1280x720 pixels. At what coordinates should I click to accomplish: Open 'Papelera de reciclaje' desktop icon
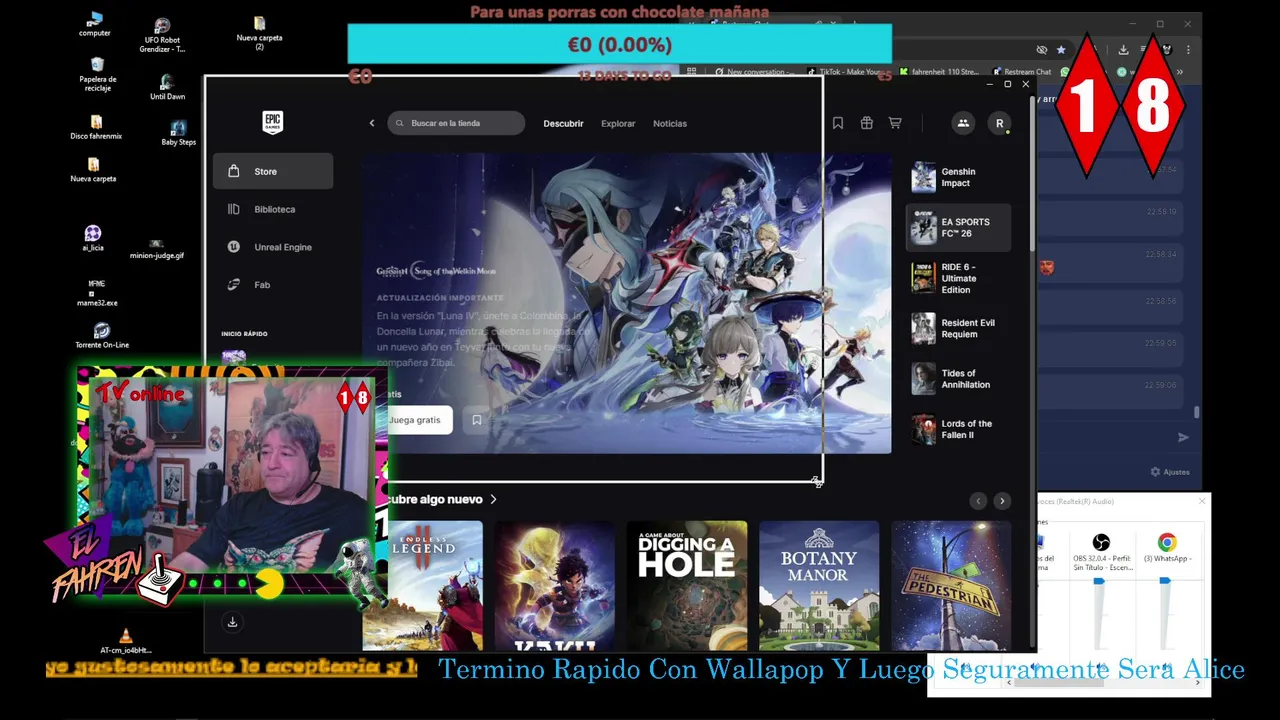click(x=97, y=74)
